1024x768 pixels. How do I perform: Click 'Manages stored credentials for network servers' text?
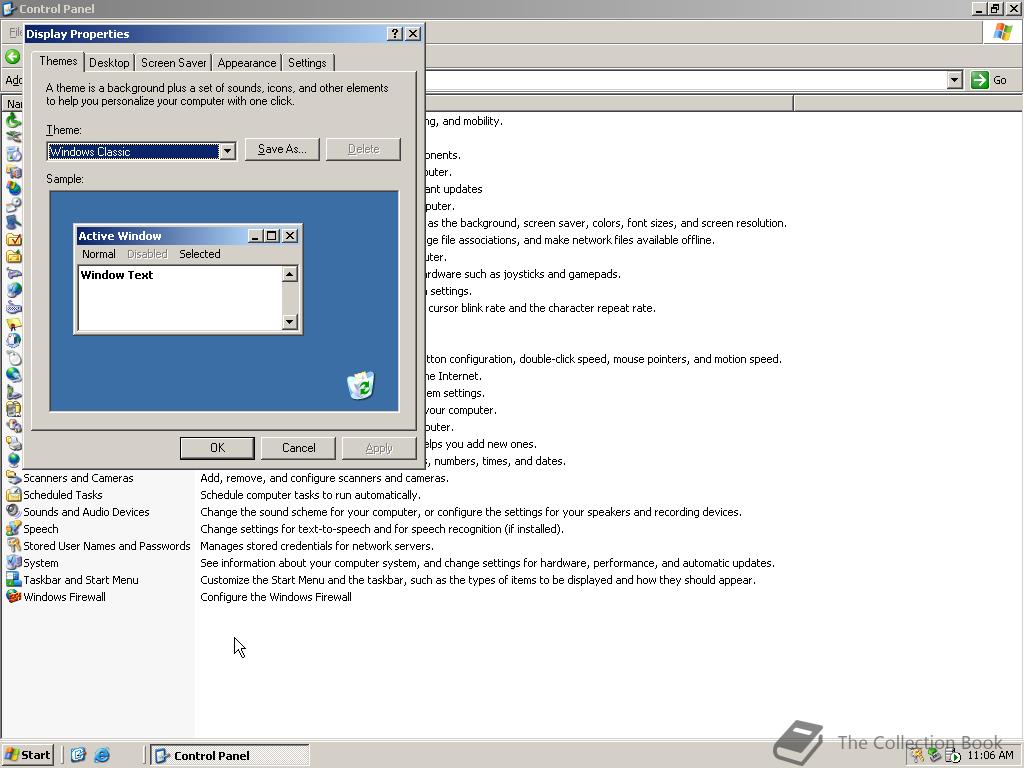point(317,546)
